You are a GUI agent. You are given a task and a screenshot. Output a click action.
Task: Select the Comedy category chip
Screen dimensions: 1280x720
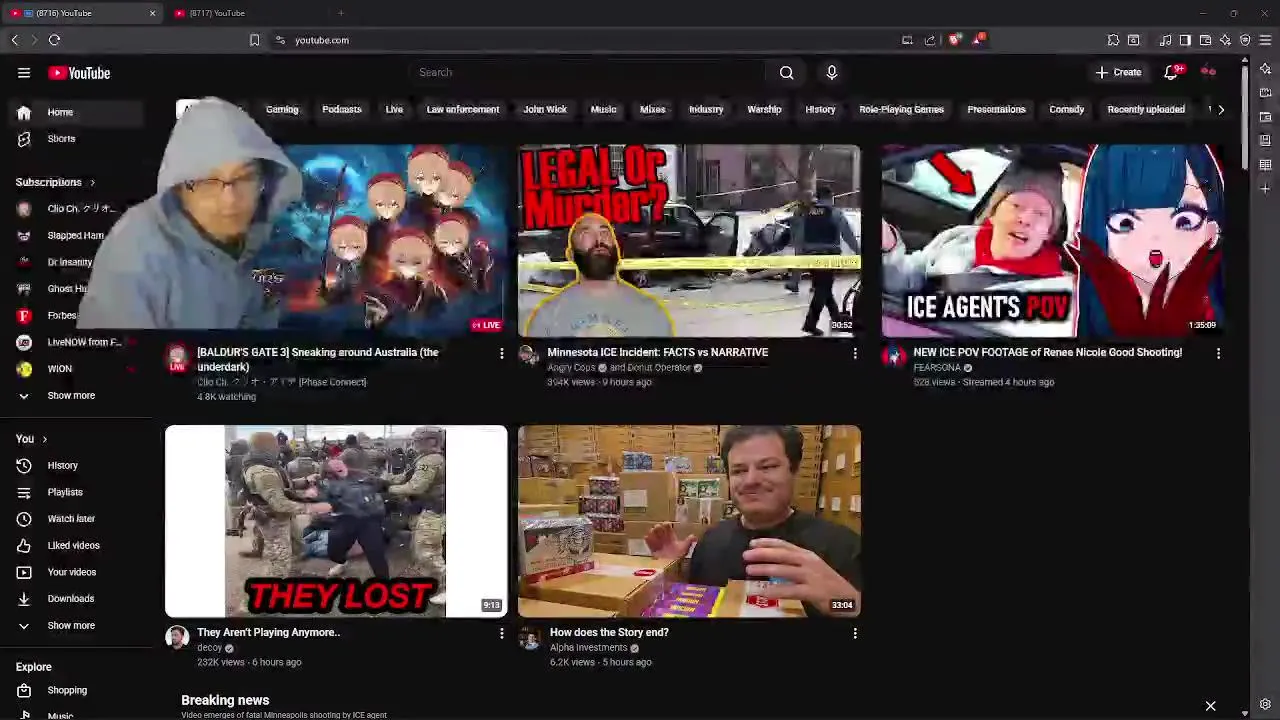[1066, 109]
